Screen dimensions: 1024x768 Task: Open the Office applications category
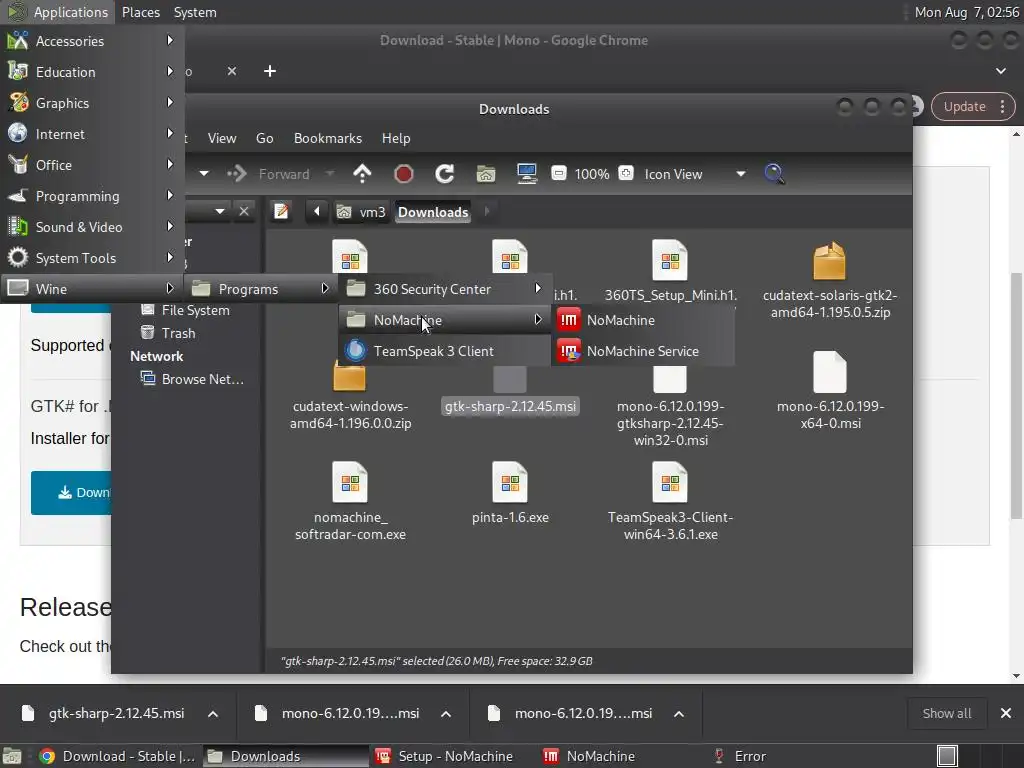tap(92, 165)
